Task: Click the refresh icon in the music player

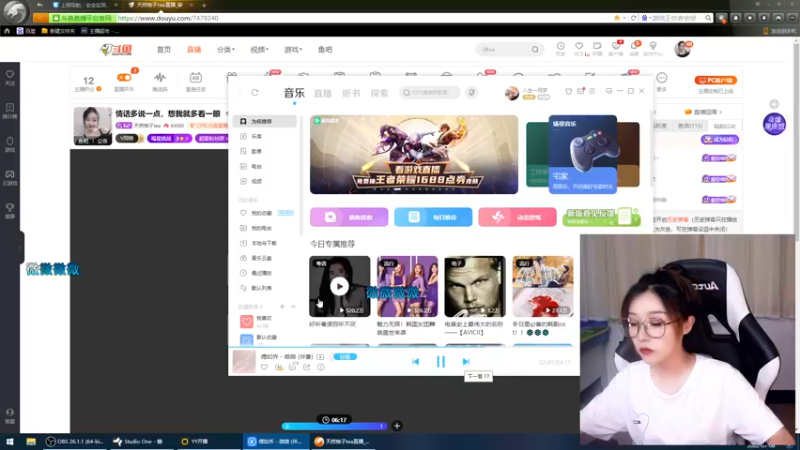Action: point(255,92)
